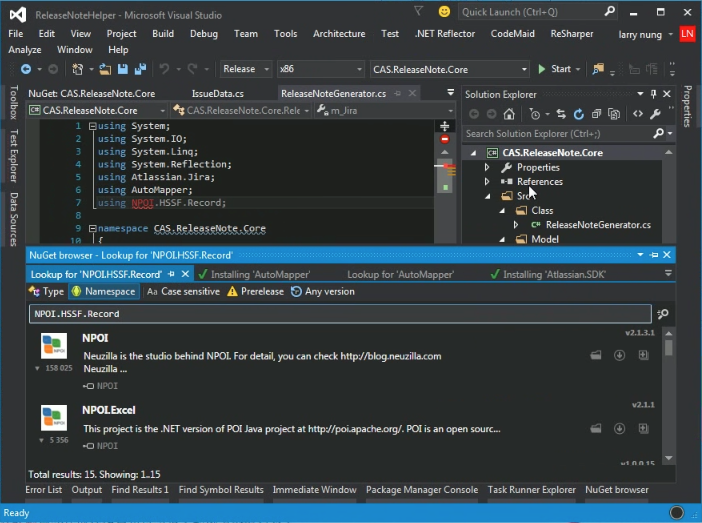Click the red error indicator in editor margin

[x=445, y=139]
